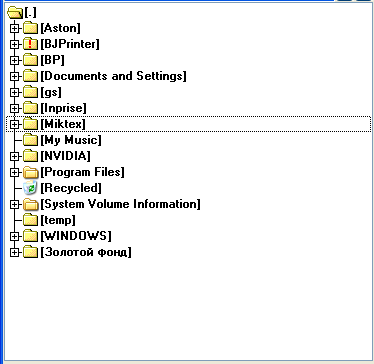
Task: Click the root [.] open folder icon
Action: pyautogui.click(x=15, y=13)
